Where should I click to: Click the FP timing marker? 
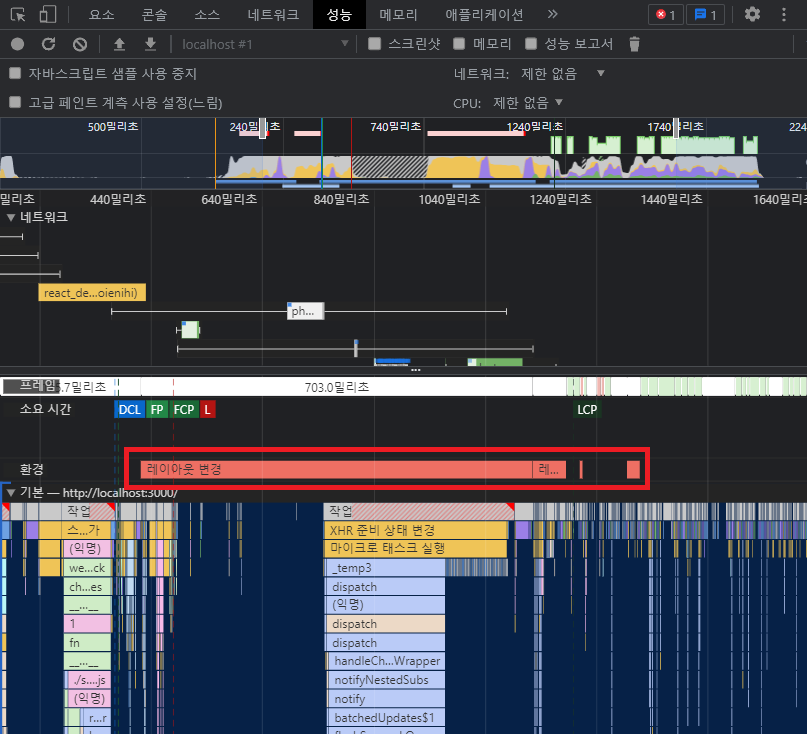coord(157,410)
